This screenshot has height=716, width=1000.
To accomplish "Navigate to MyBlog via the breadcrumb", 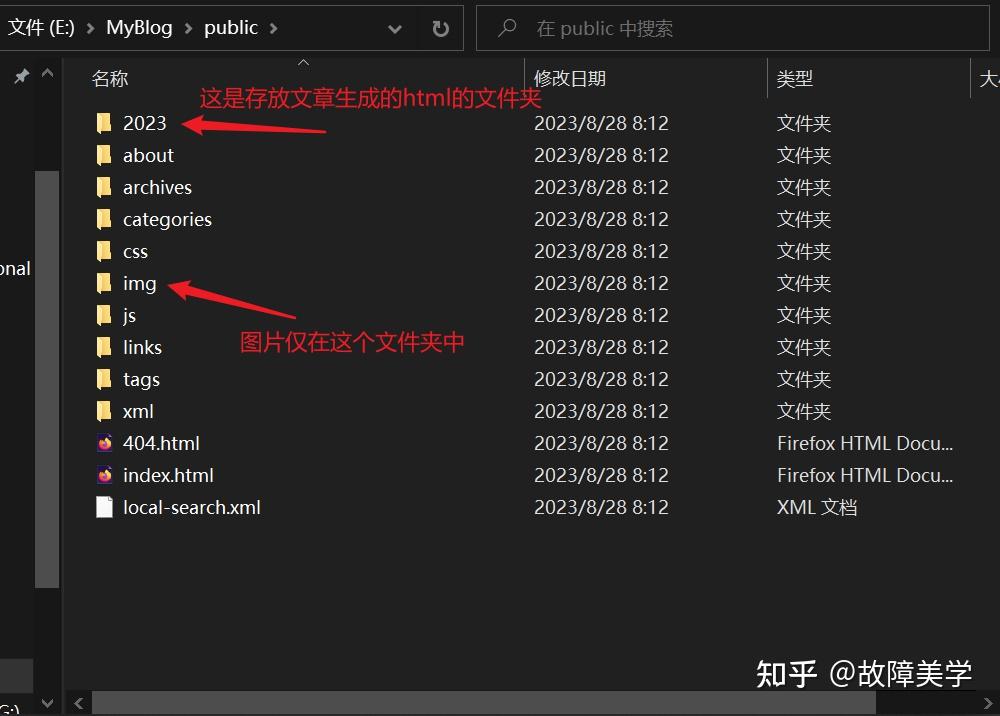I will [138, 28].
